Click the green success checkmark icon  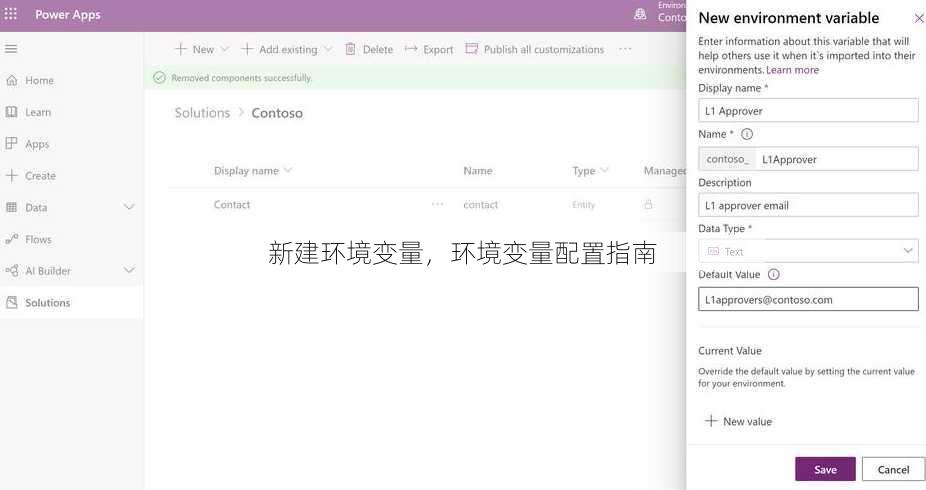click(159, 77)
